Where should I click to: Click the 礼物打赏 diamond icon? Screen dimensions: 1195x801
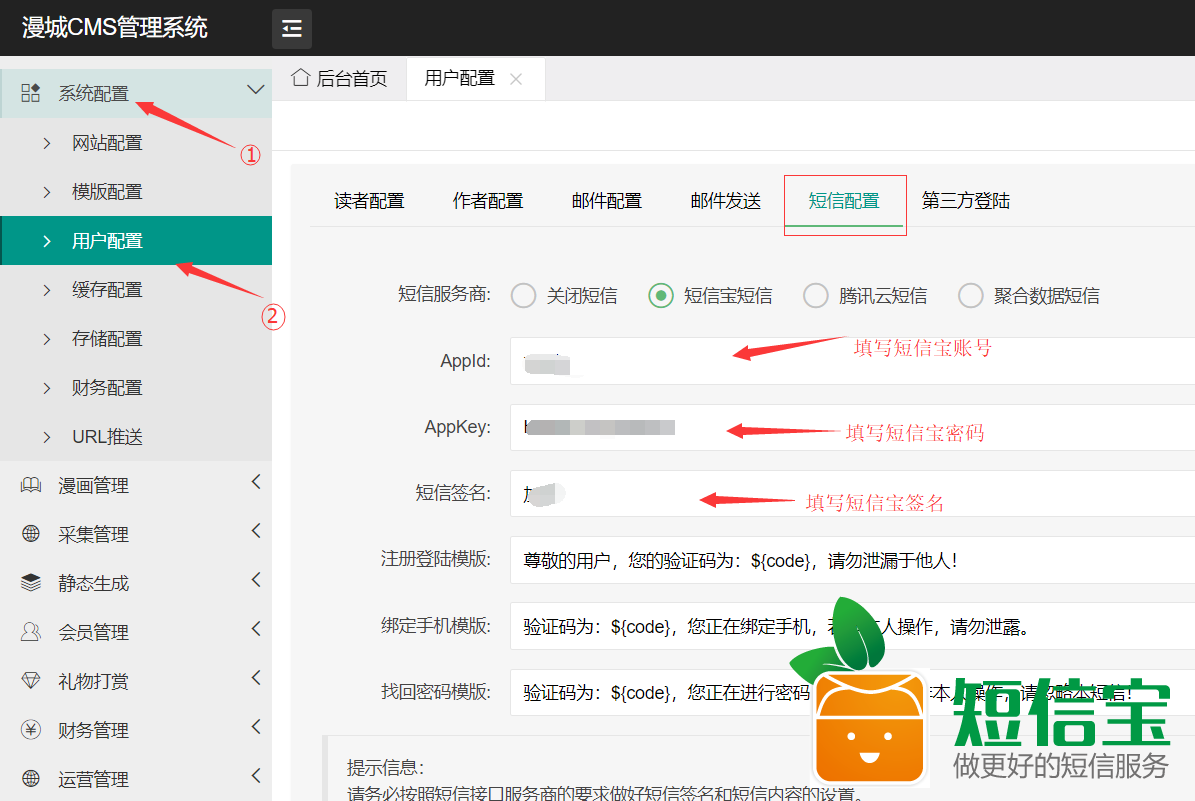(31, 681)
